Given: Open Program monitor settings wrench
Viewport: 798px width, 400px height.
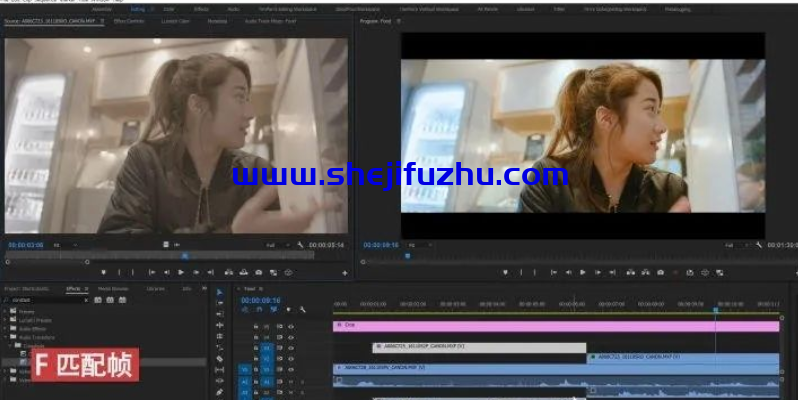Looking at the screenshot, I should tap(759, 245).
